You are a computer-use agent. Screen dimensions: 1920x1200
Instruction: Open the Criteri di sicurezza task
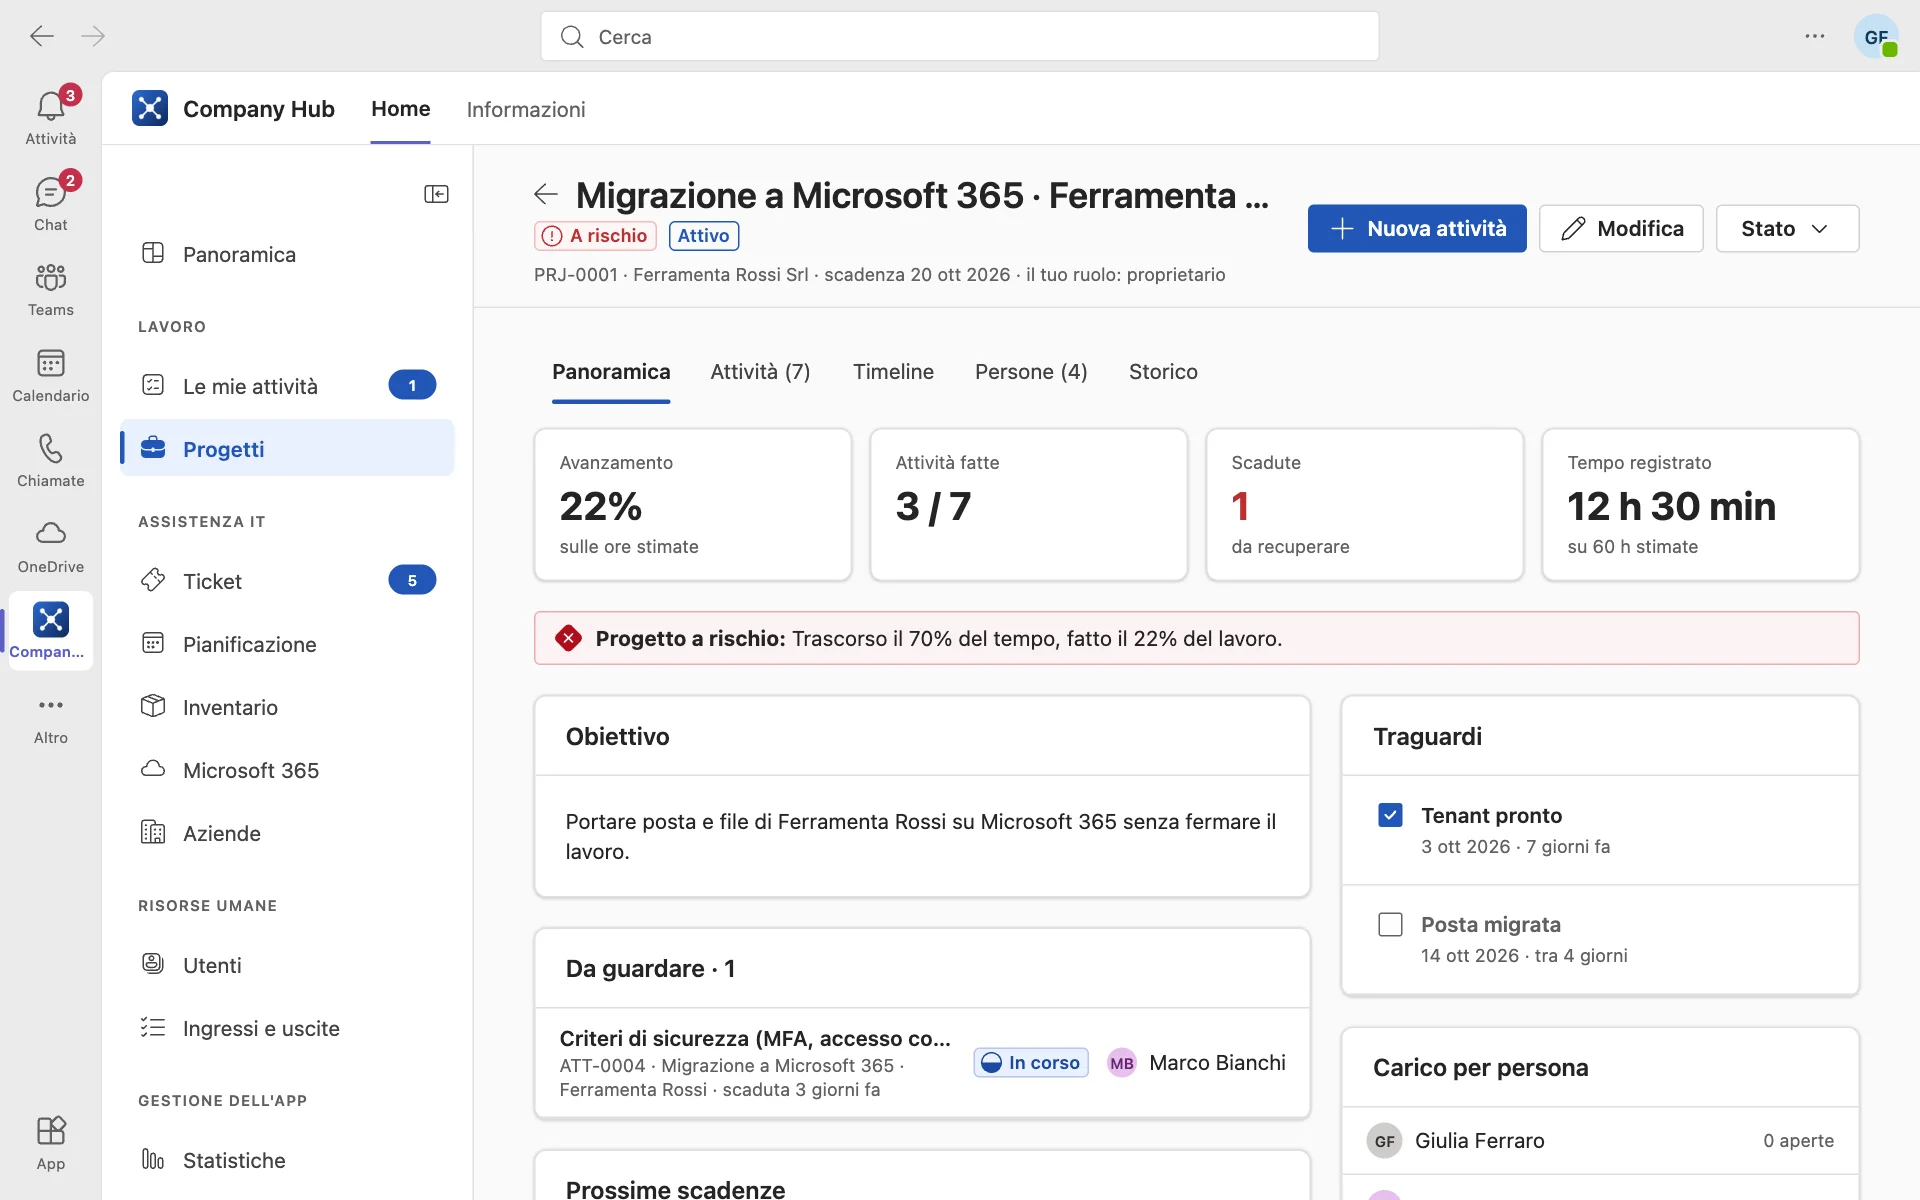click(x=755, y=1038)
